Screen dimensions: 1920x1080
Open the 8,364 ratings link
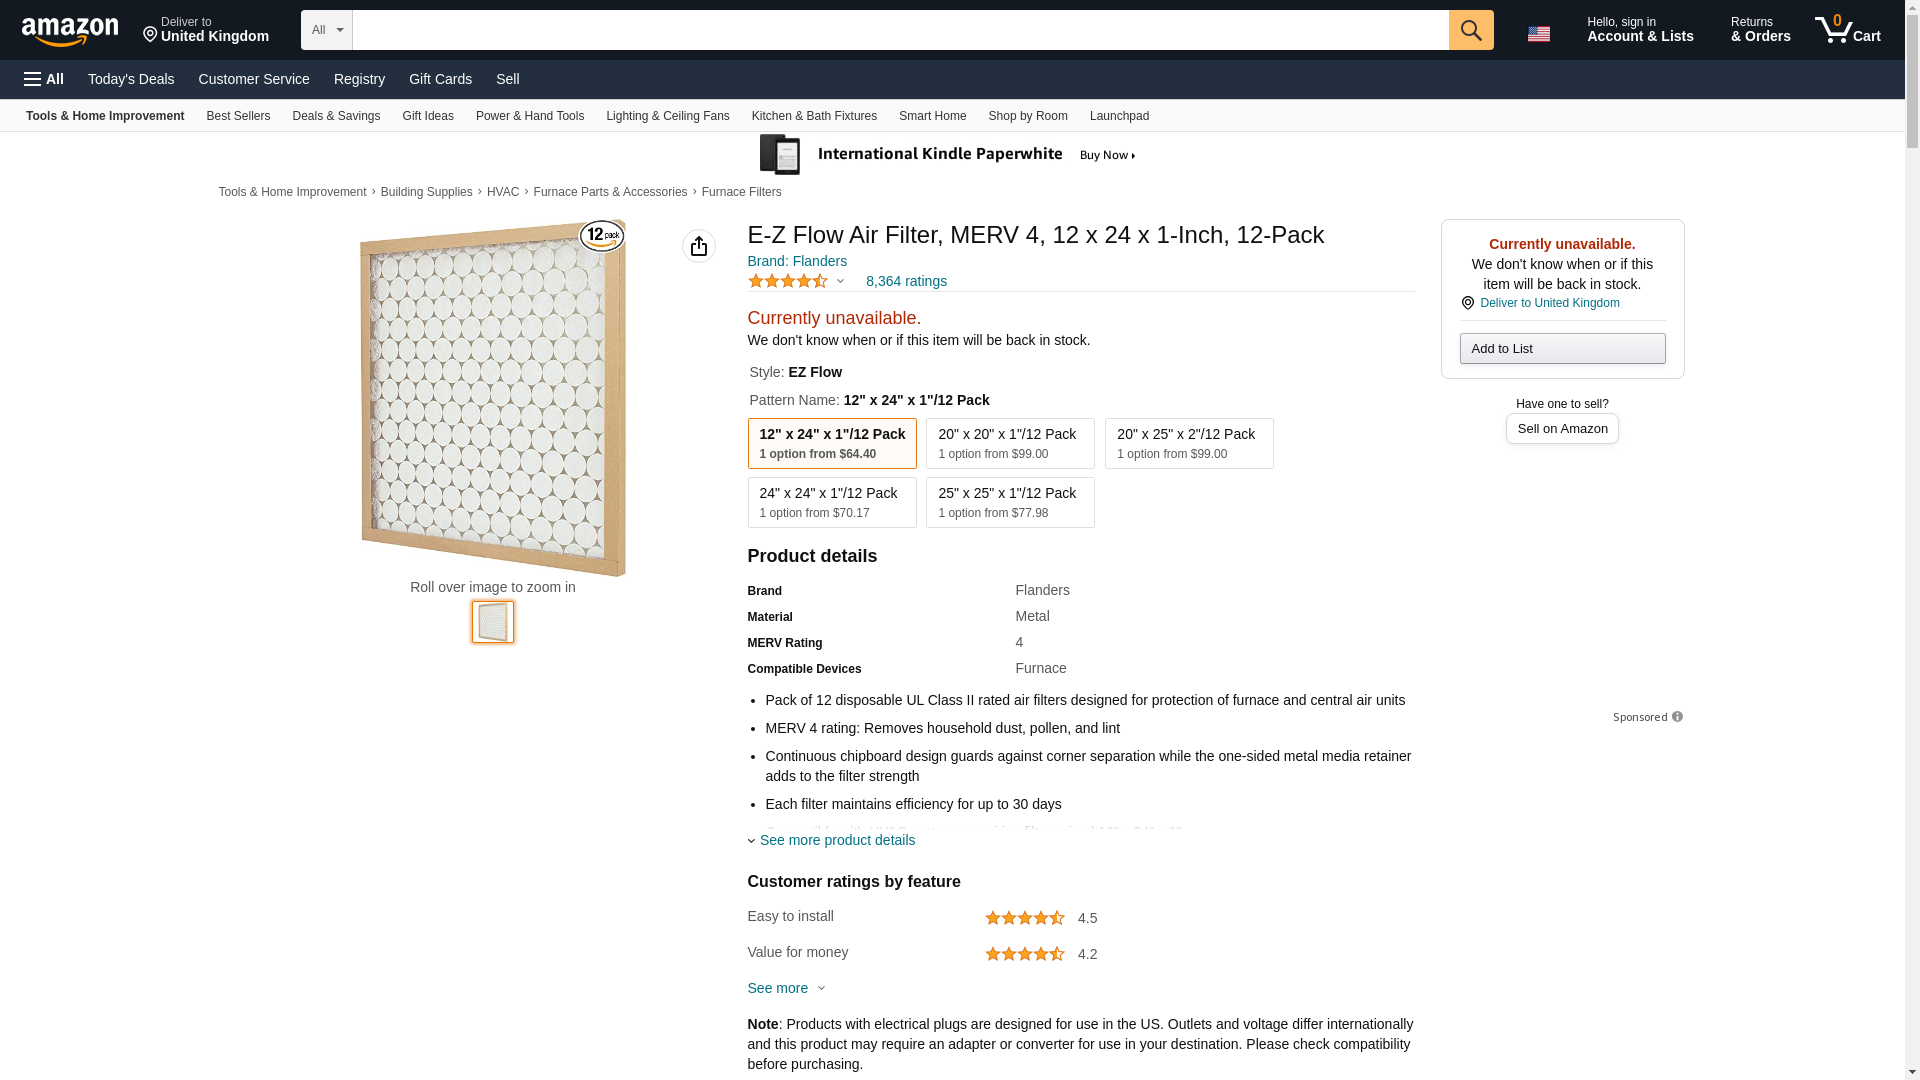[x=906, y=281]
